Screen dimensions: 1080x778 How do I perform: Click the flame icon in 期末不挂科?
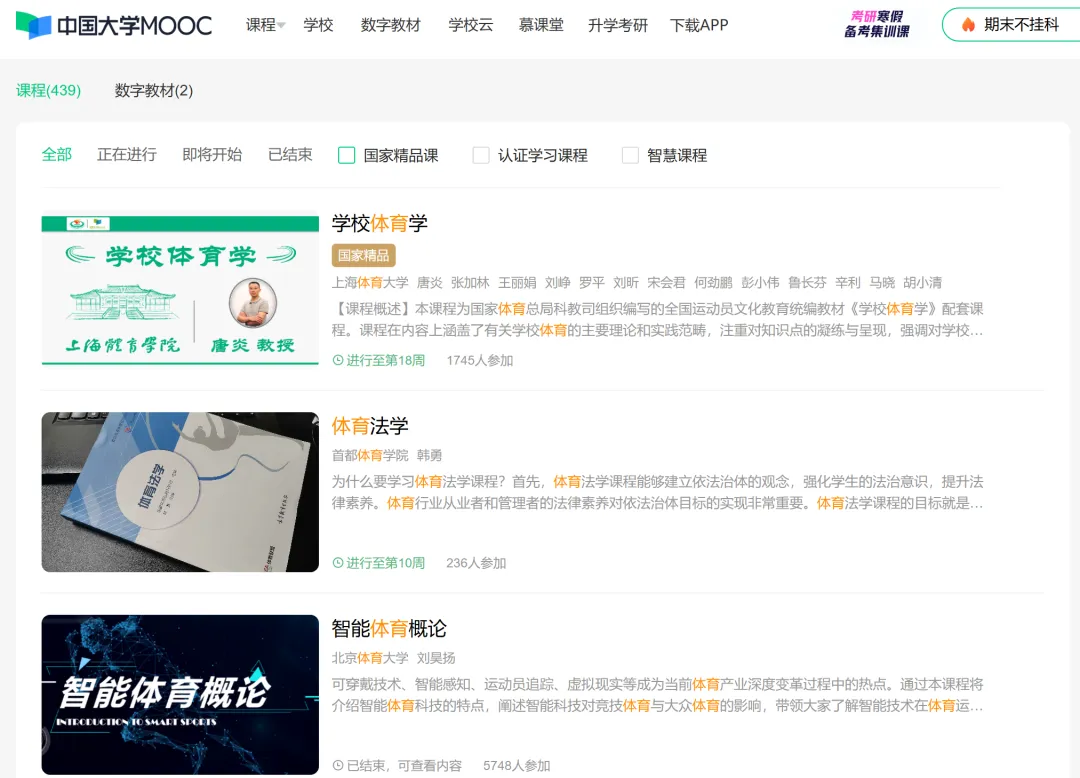pos(968,25)
